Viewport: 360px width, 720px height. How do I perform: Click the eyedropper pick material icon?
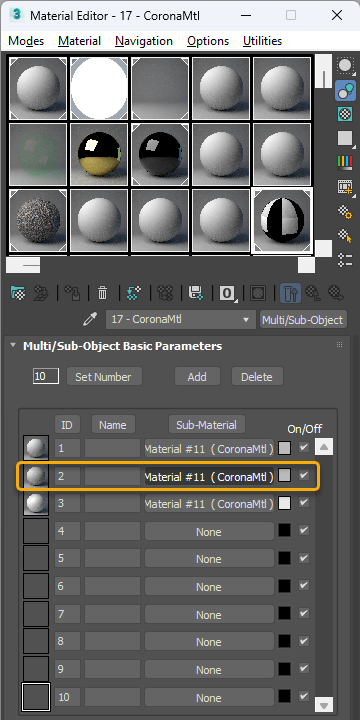pos(90,320)
